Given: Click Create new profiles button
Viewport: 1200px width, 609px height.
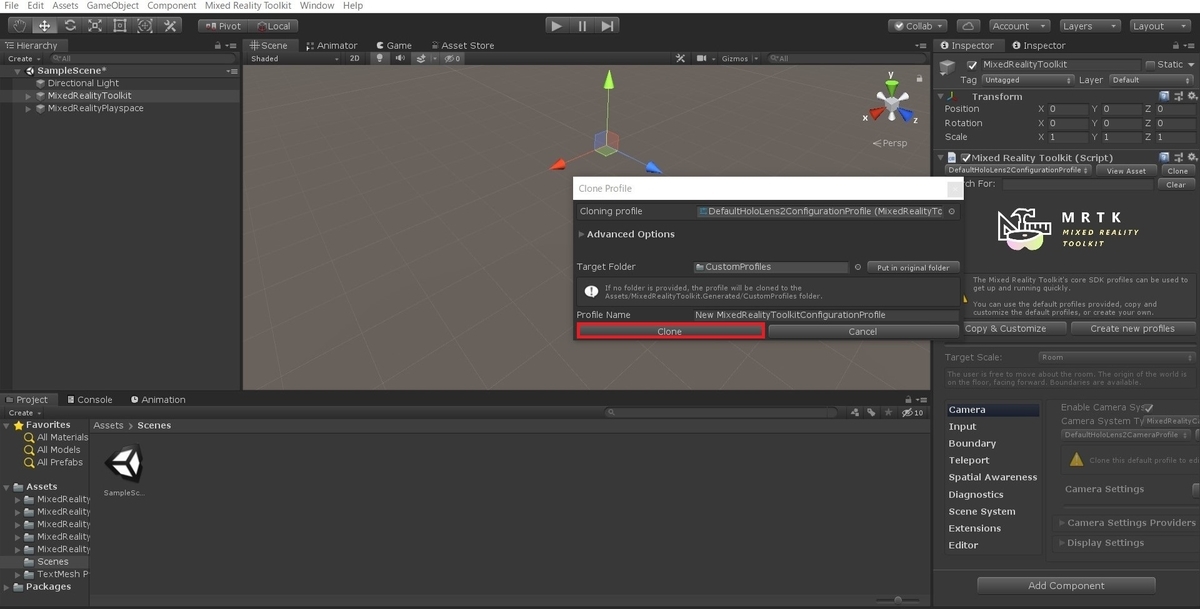Looking at the screenshot, I should point(1133,328).
